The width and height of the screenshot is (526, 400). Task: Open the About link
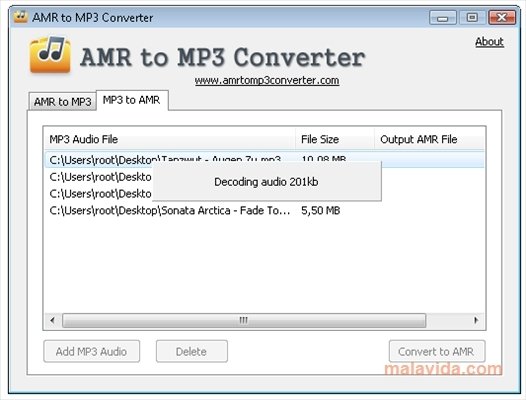pyautogui.click(x=489, y=42)
